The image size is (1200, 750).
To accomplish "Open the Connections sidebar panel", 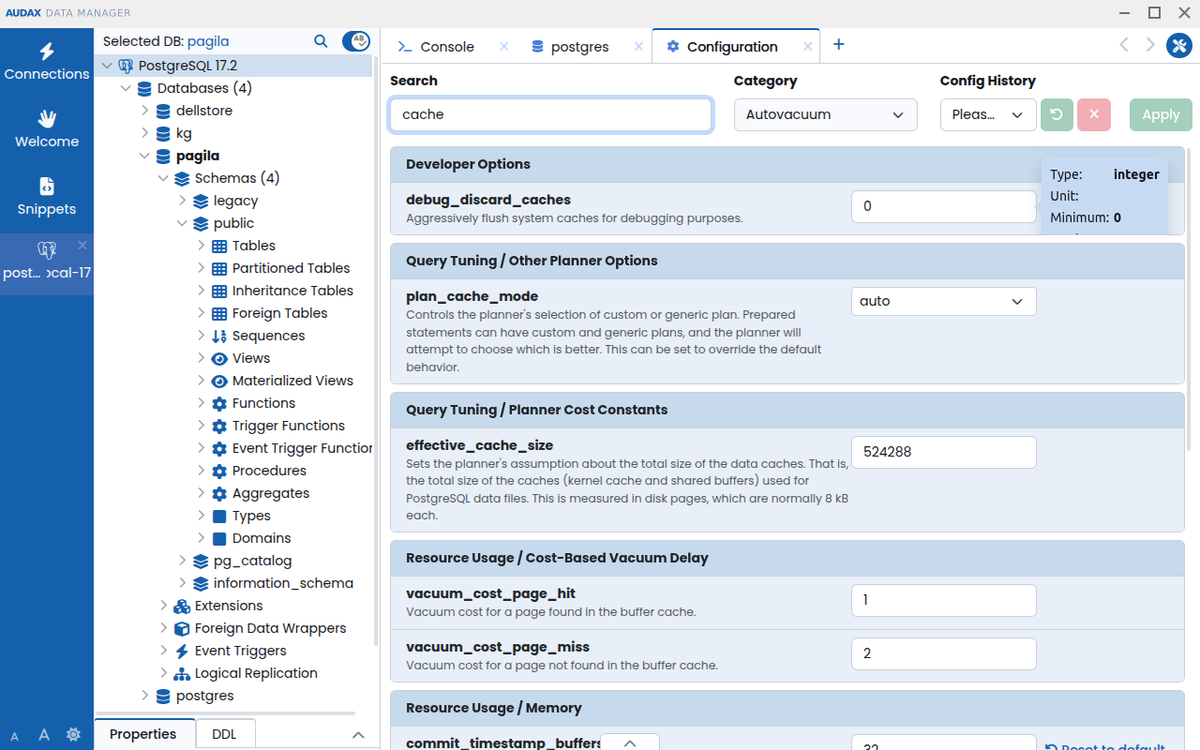I will pyautogui.click(x=47, y=61).
